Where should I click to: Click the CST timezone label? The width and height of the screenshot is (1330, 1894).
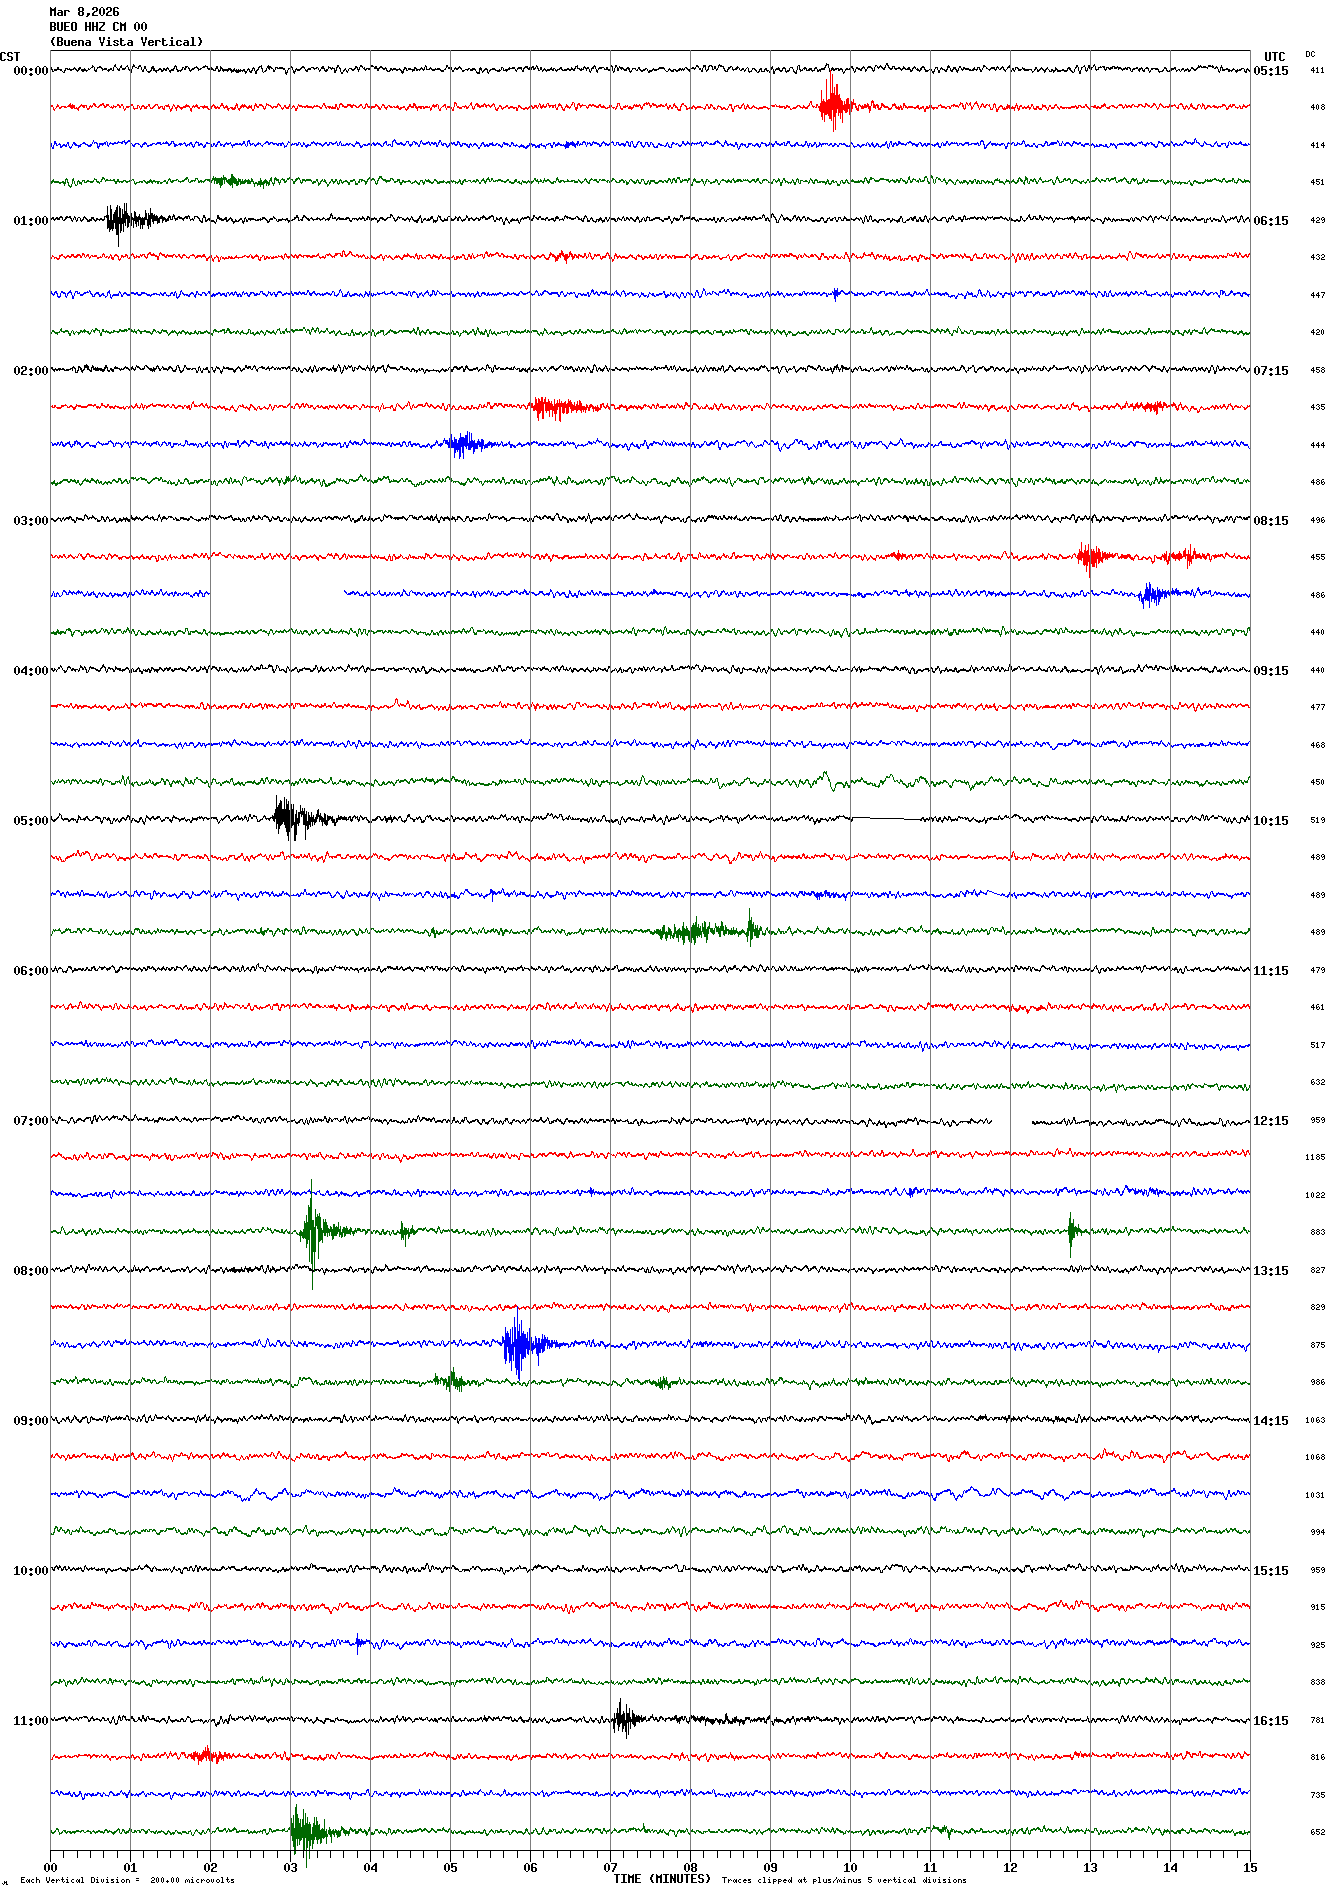(10, 57)
